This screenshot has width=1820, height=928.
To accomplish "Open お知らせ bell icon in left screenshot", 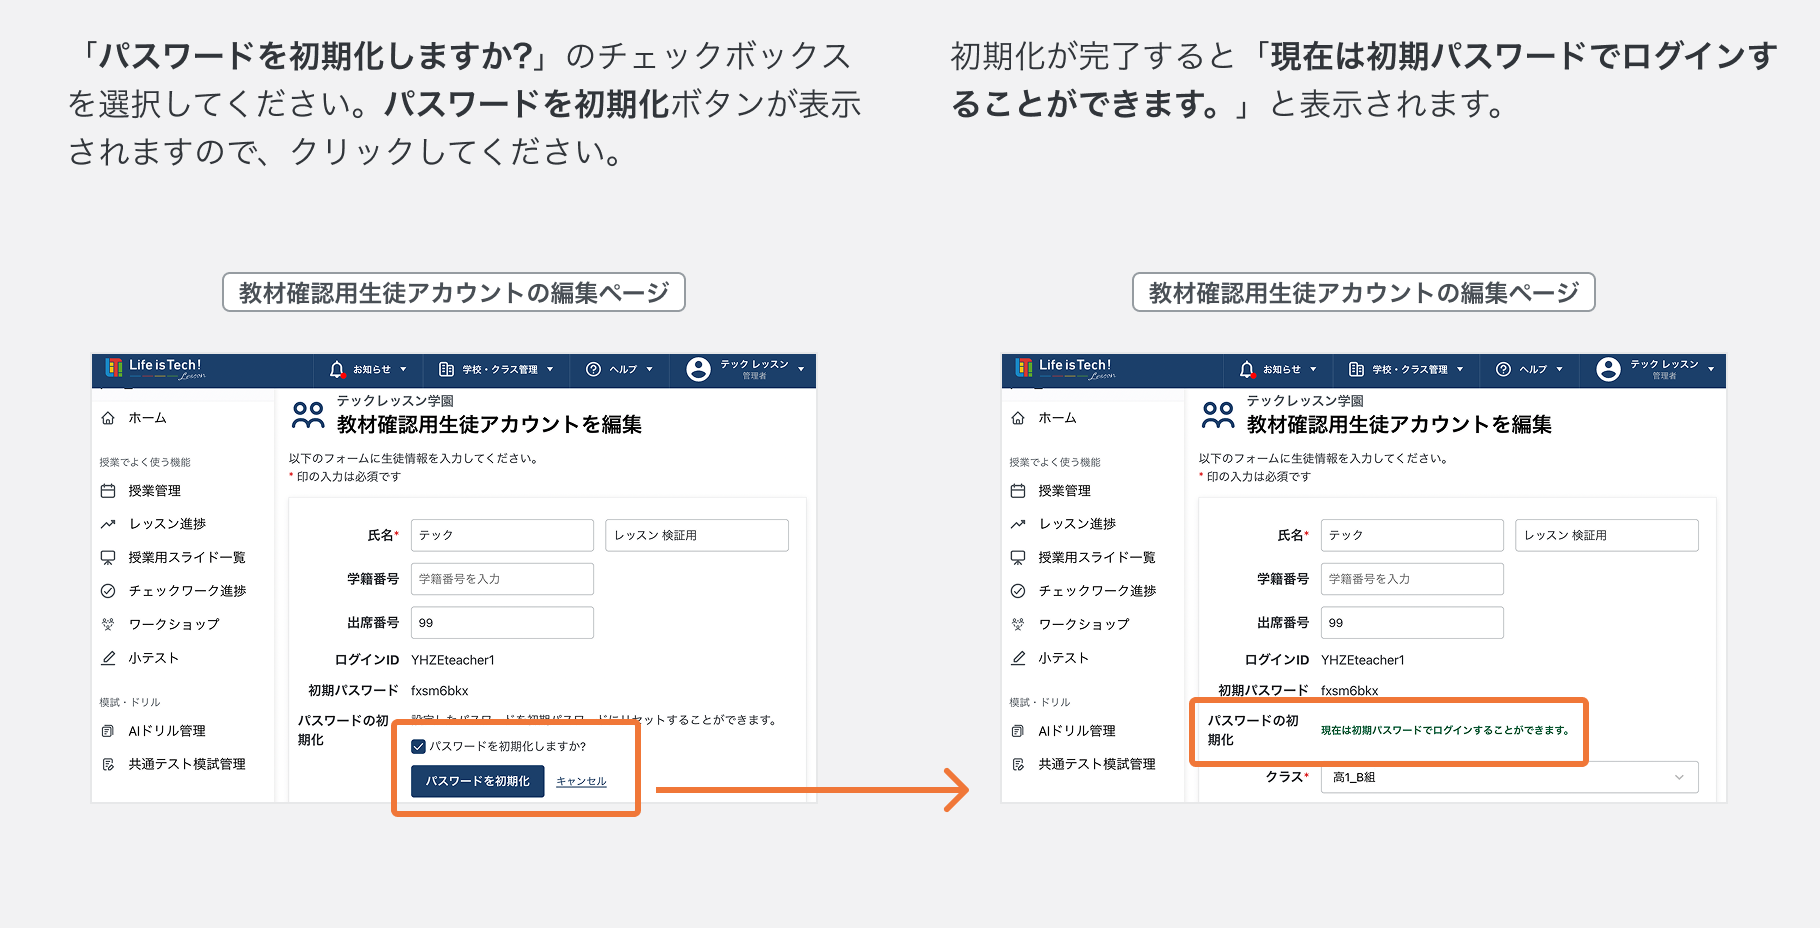I will [337, 370].
